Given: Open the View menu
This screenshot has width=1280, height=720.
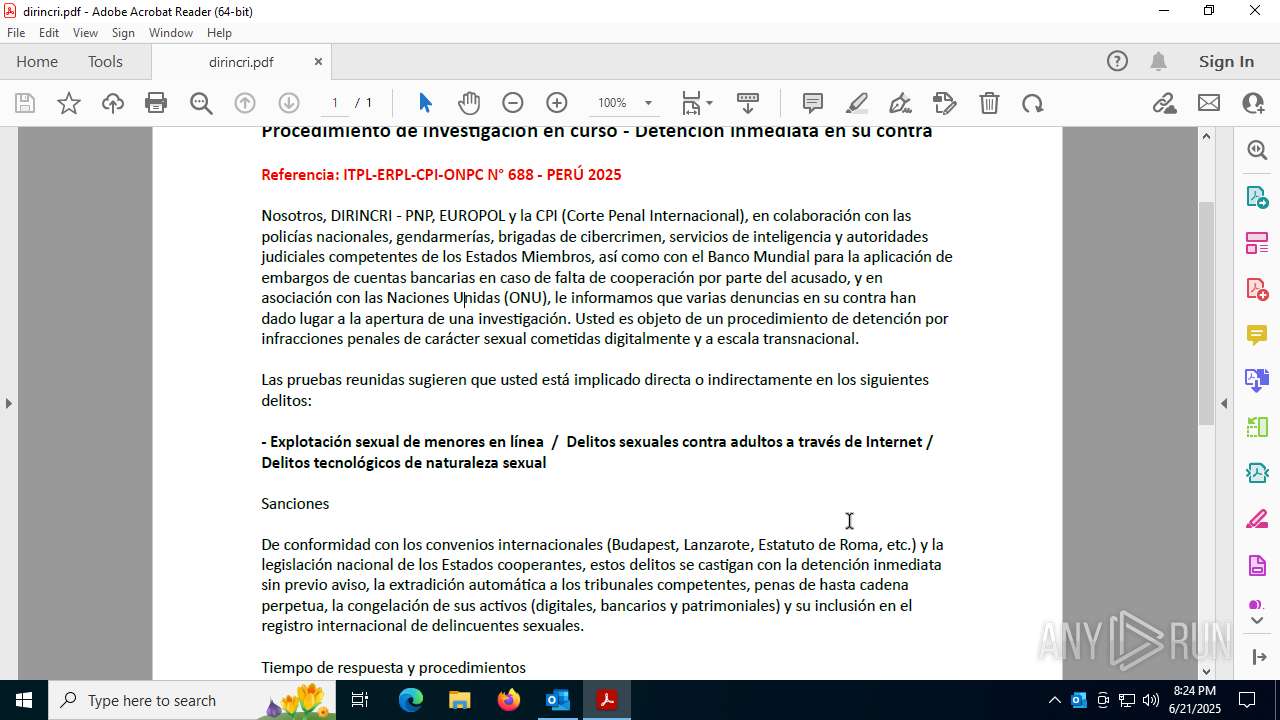Looking at the screenshot, I should tap(85, 33).
